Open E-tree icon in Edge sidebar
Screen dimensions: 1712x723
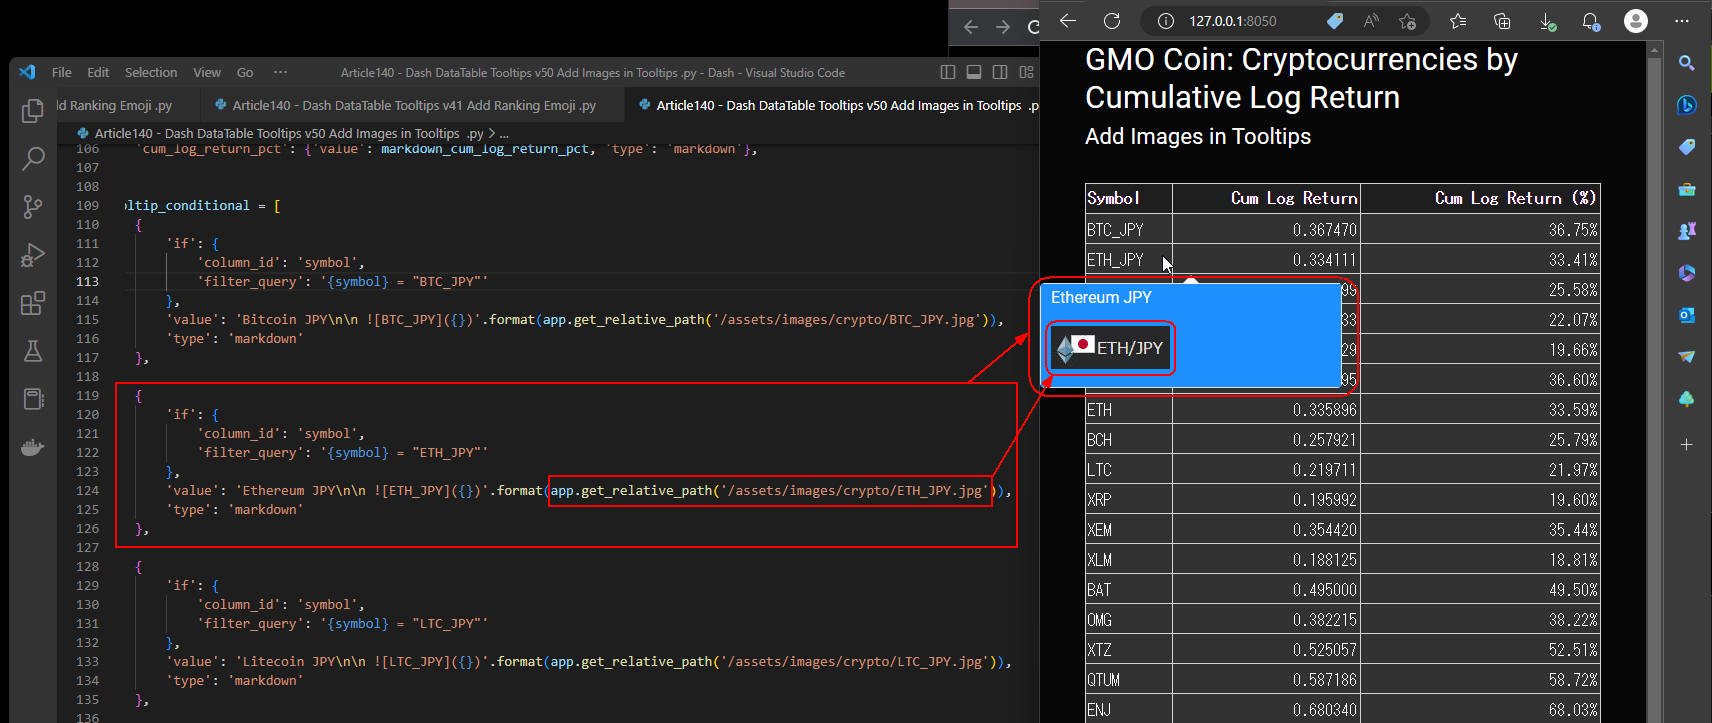coord(1687,399)
